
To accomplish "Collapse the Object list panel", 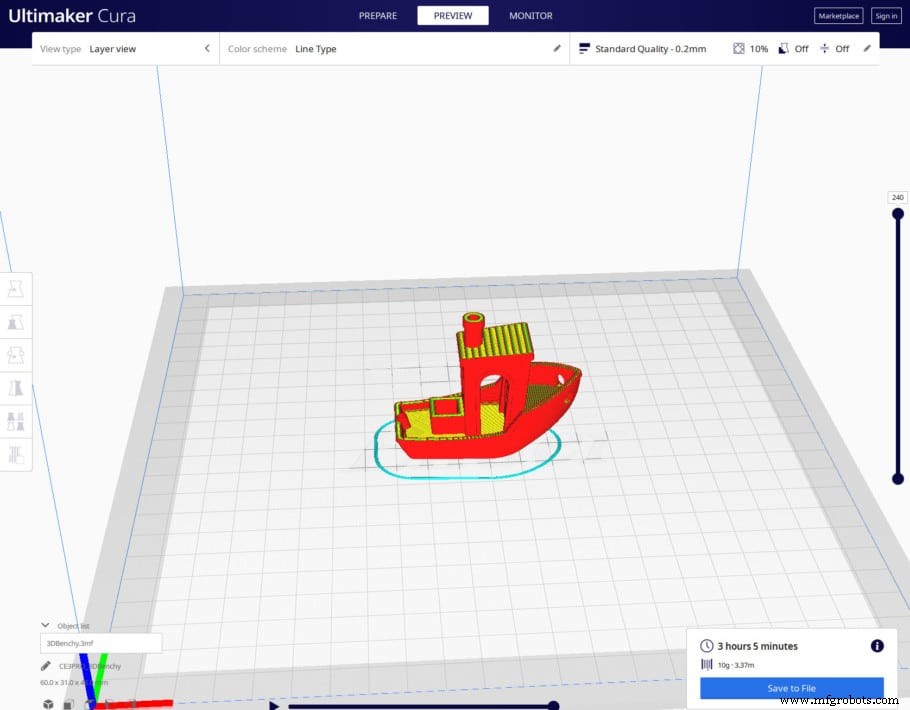I will tap(45, 625).
